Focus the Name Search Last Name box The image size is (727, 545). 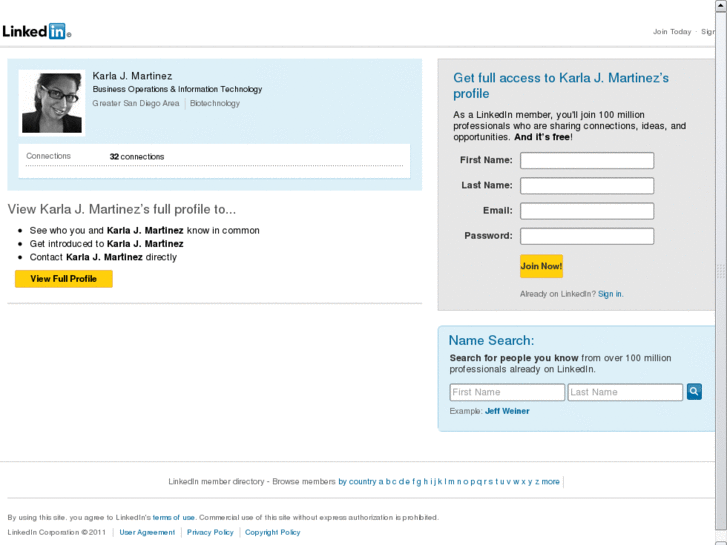[x=625, y=392]
